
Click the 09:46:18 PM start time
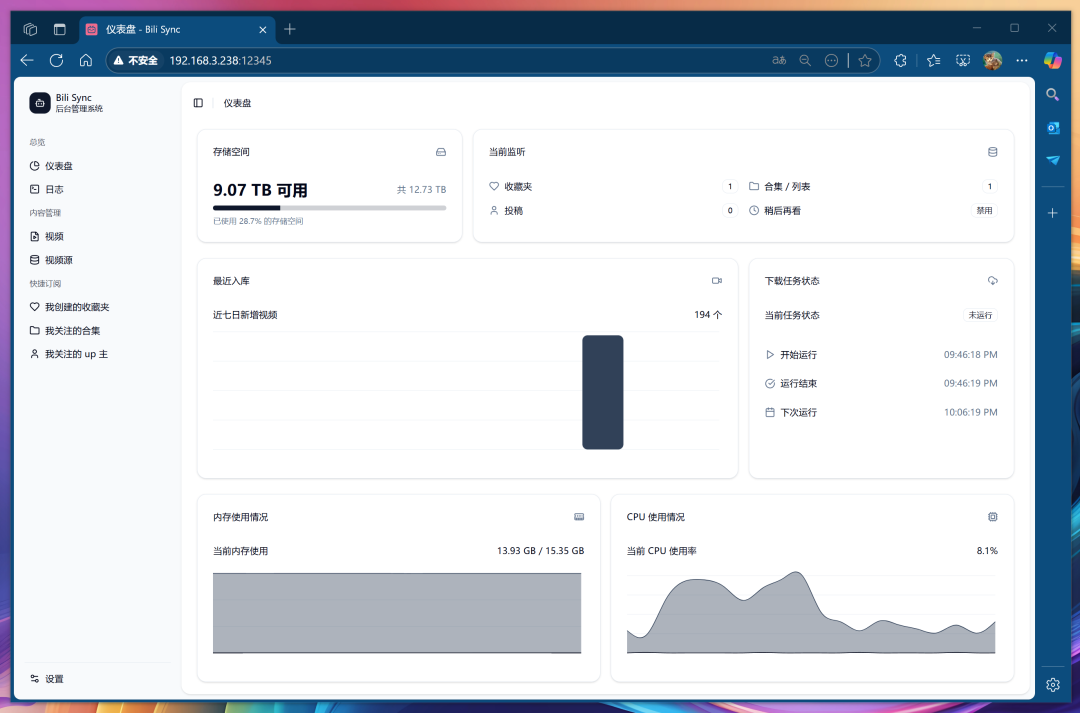pos(970,355)
